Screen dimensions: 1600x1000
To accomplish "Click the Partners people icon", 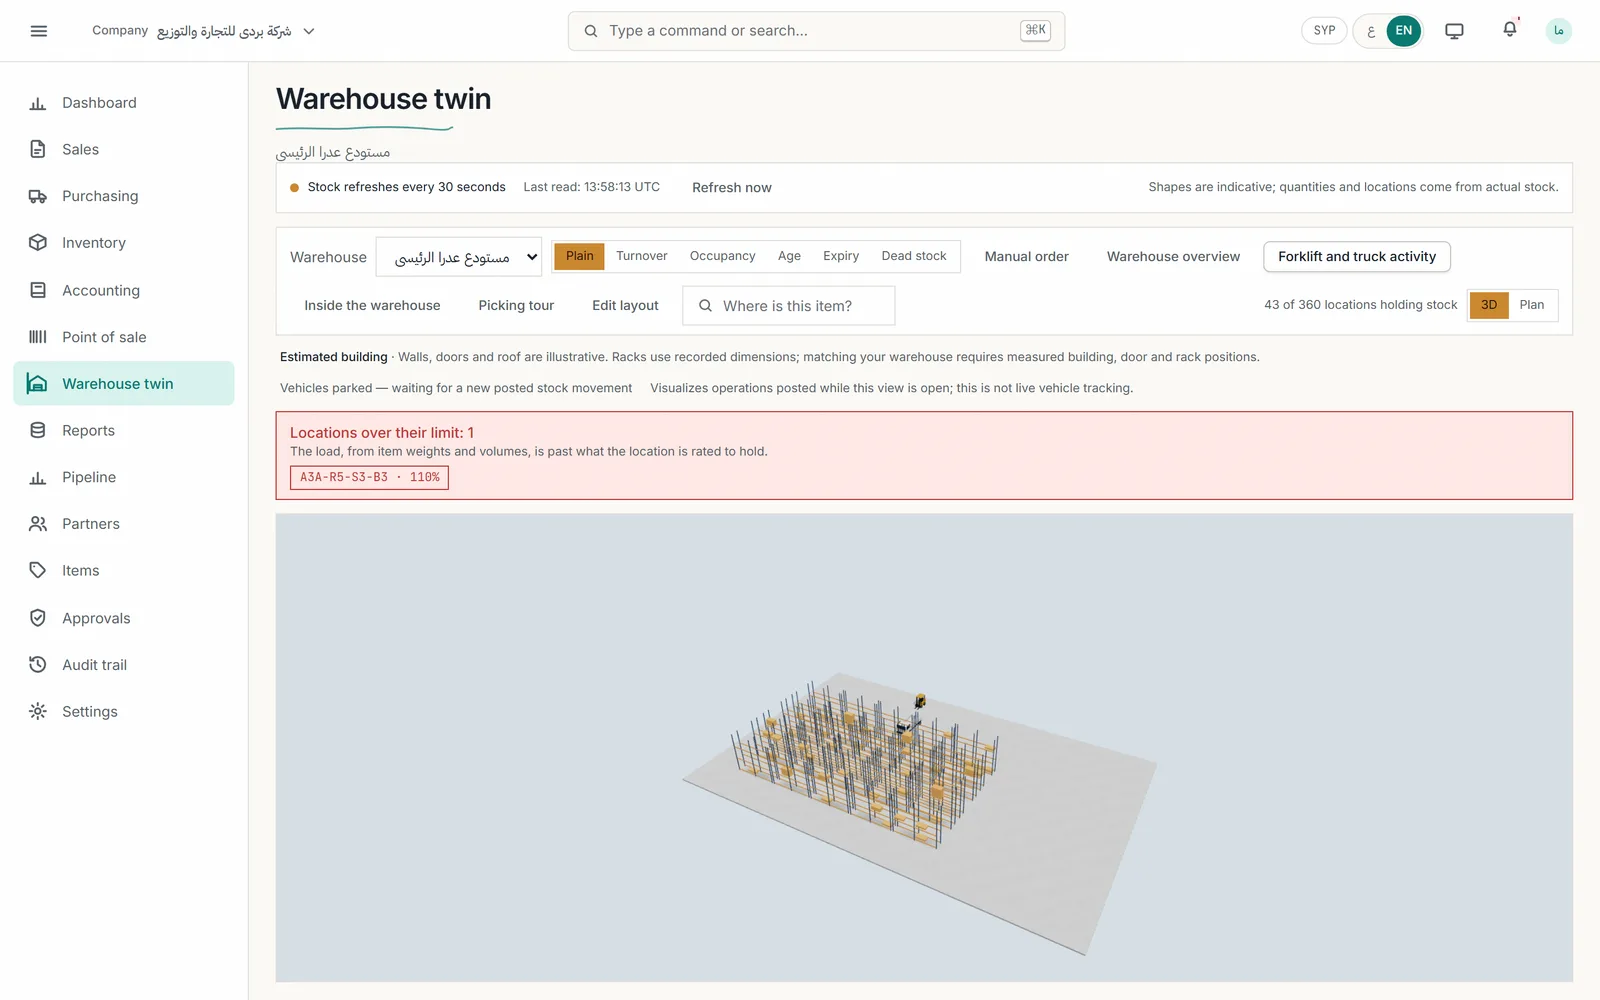I will pyautogui.click(x=38, y=524).
